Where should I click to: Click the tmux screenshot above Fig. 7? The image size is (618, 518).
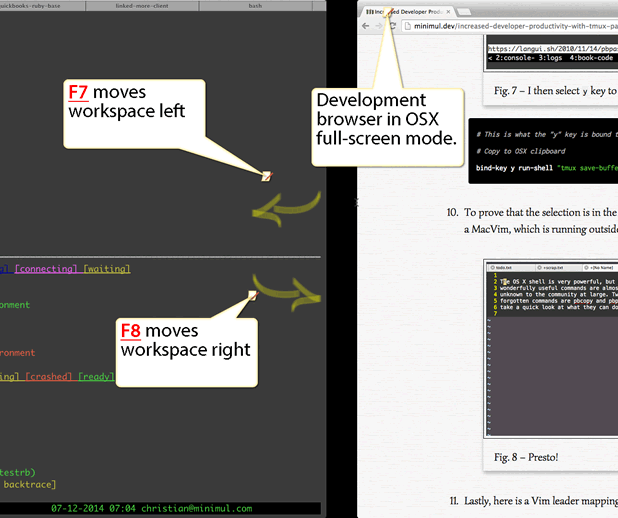click(552, 53)
